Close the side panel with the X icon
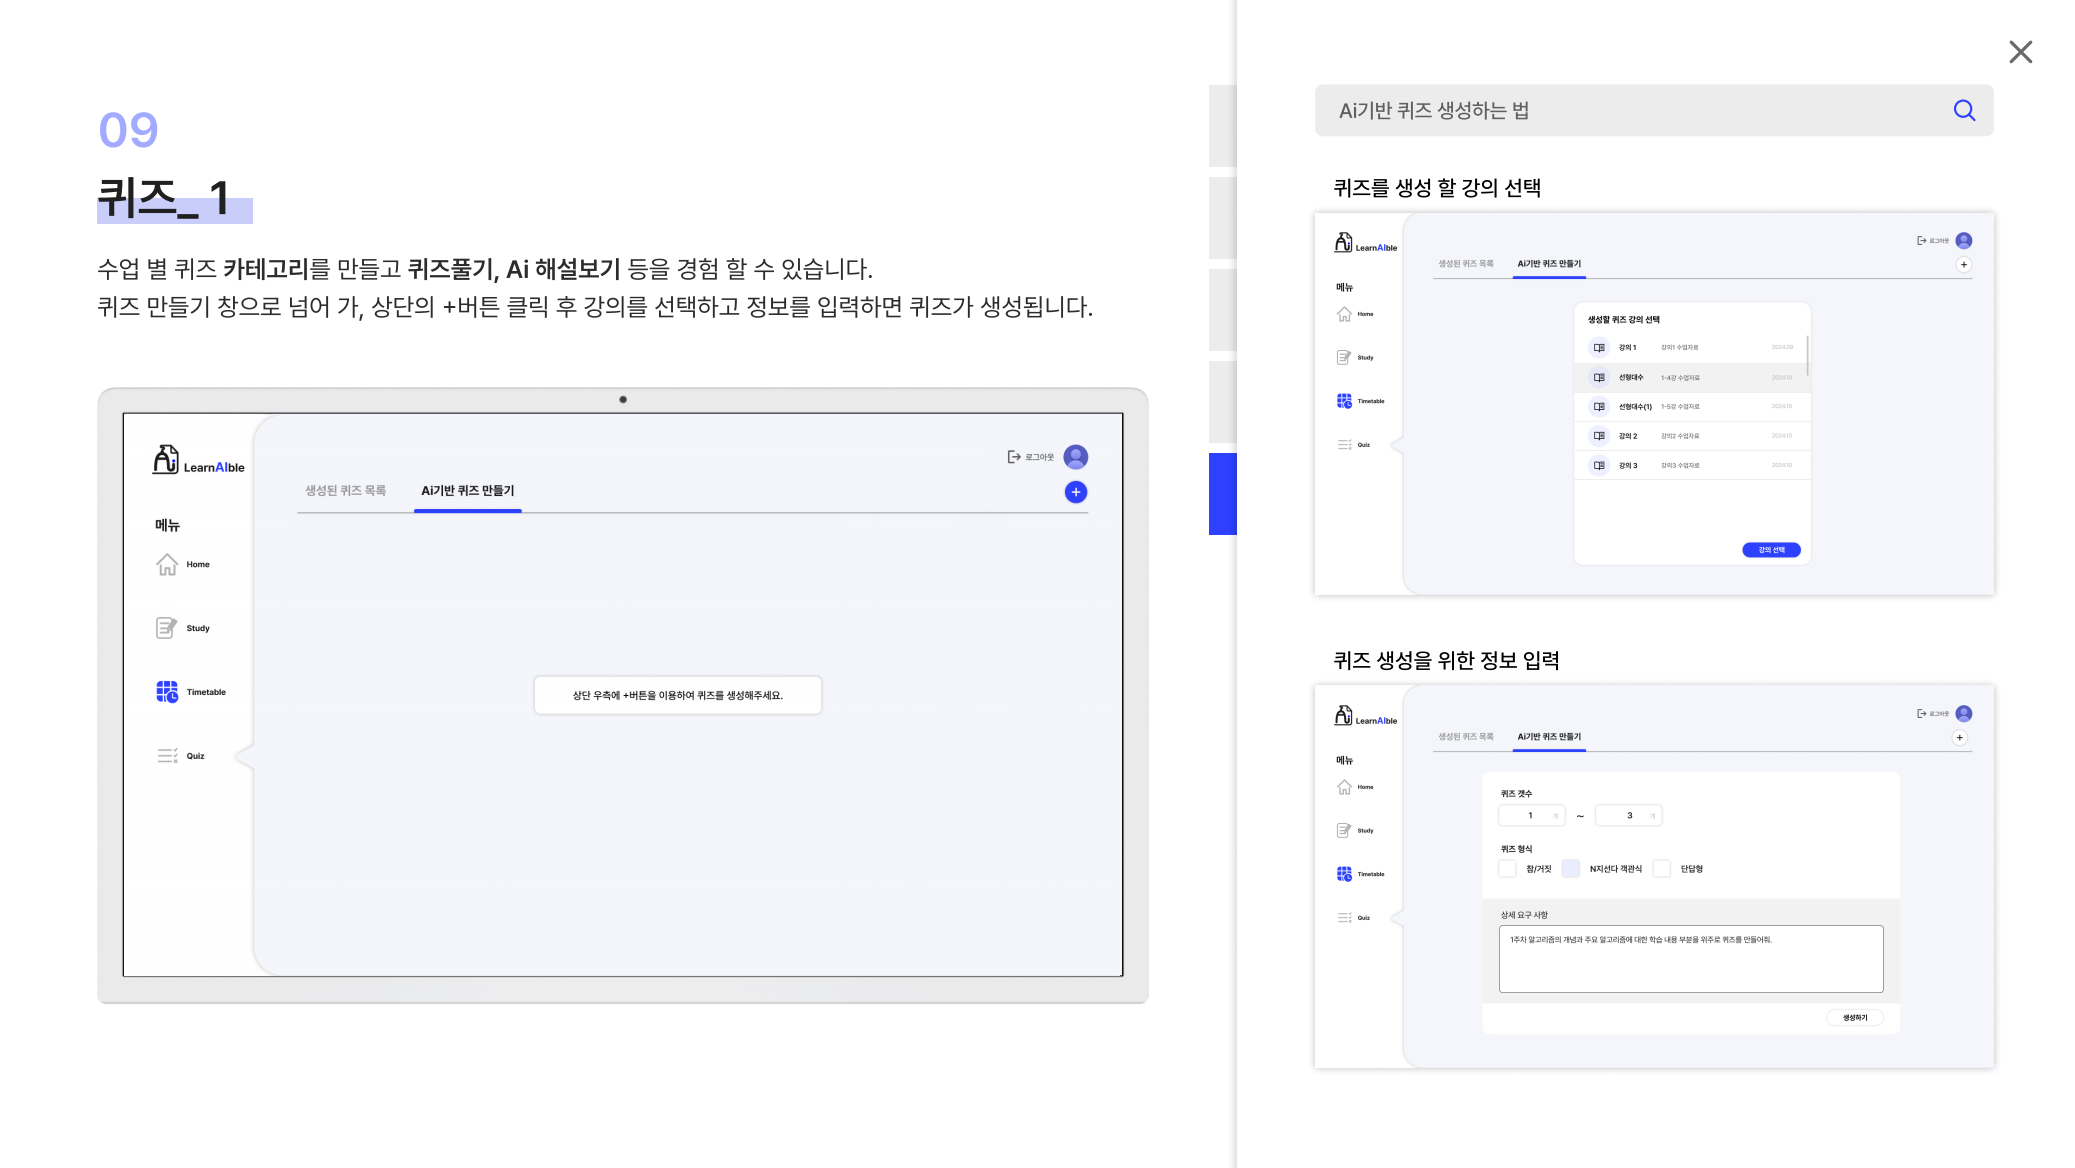Image resolution: width=2075 pixels, height=1168 pixels. [2020, 52]
